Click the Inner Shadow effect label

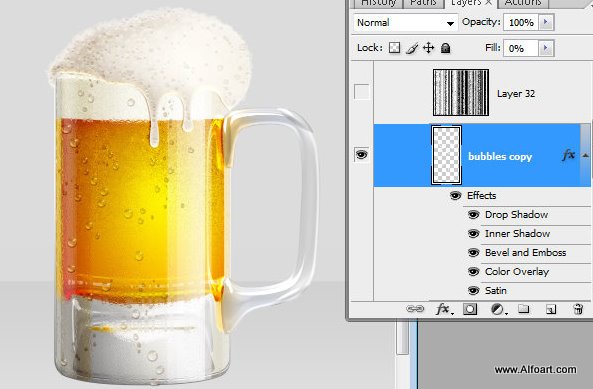(517, 233)
